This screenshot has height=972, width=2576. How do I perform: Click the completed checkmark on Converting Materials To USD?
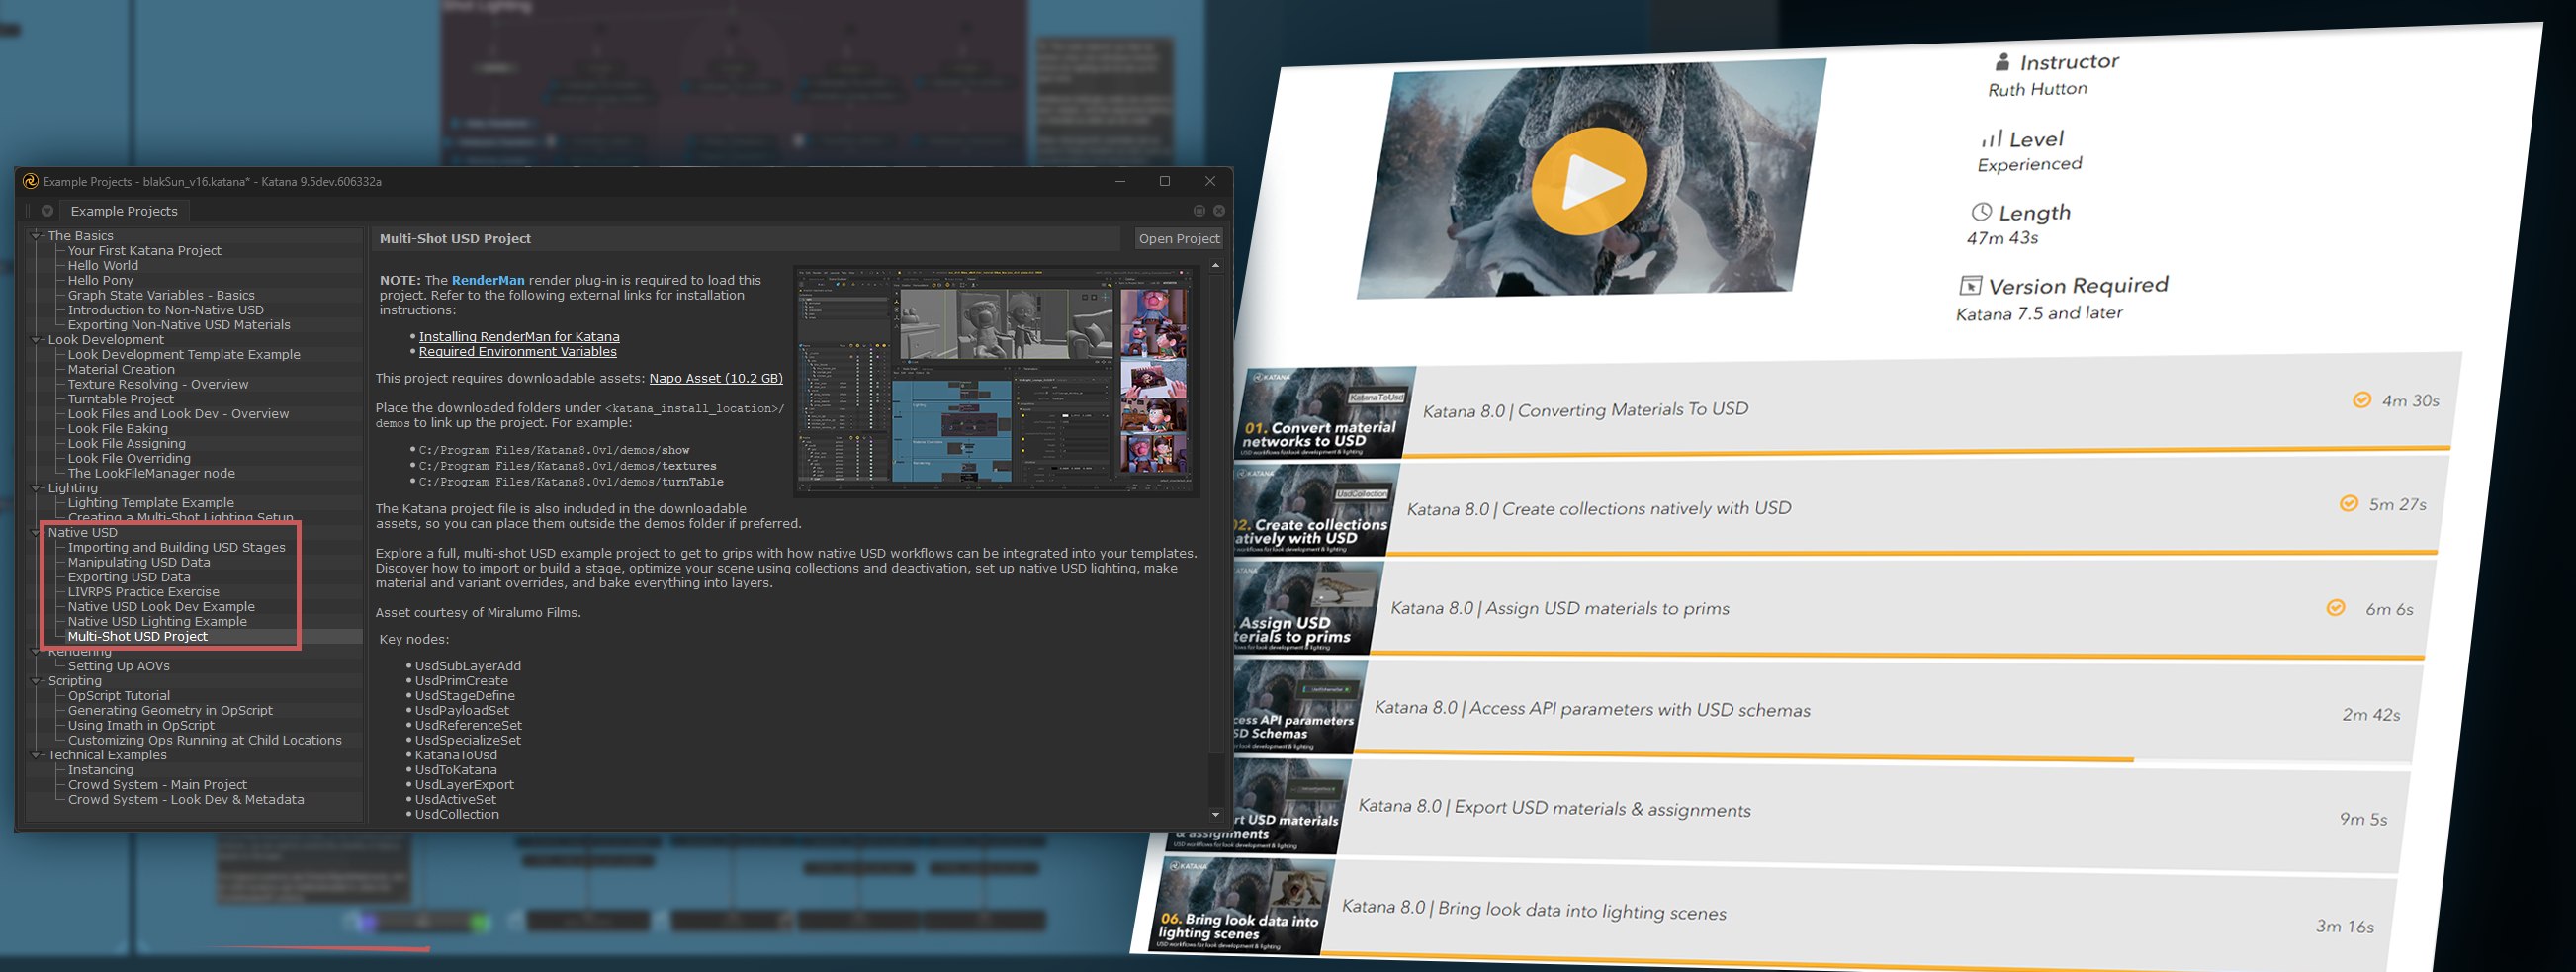pyautogui.click(x=2361, y=400)
